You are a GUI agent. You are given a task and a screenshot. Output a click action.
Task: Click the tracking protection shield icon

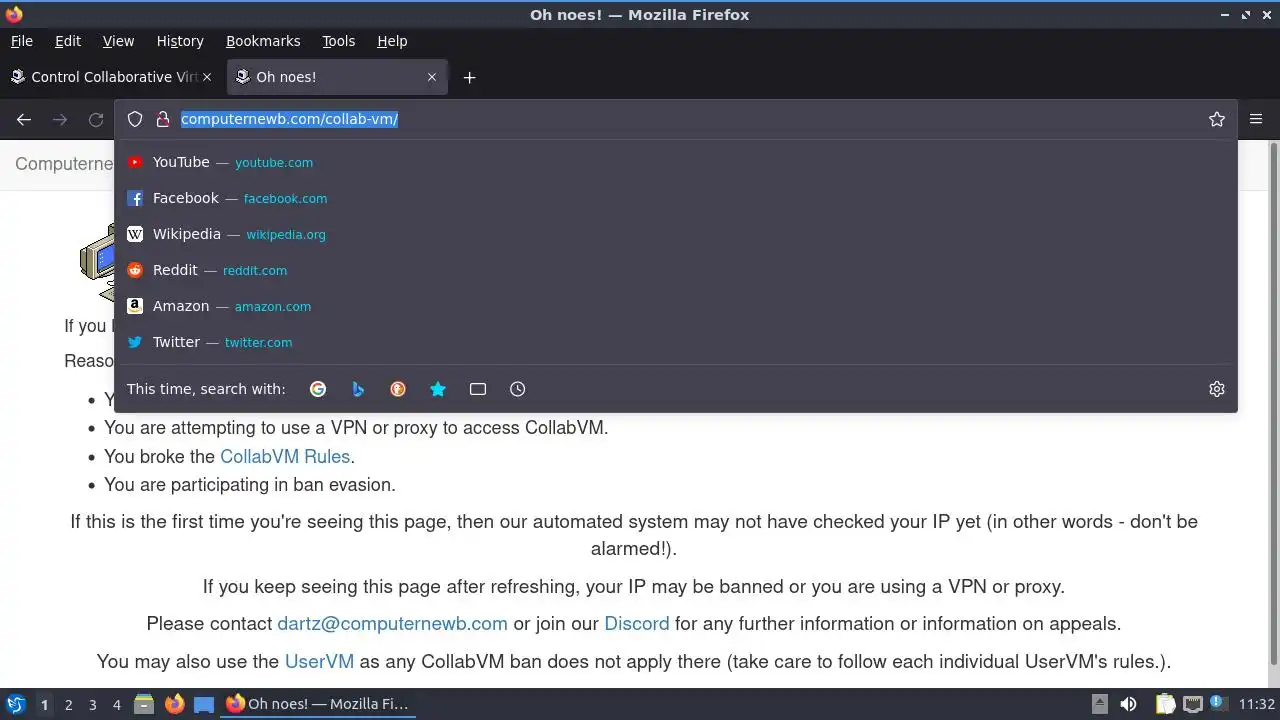[x=135, y=119]
